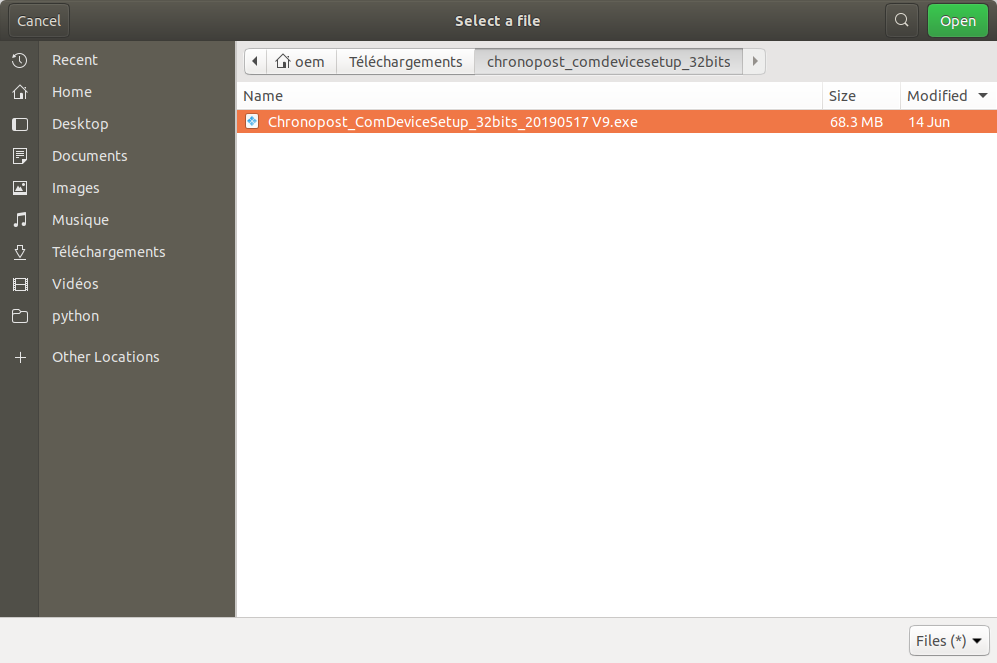
Task: Click the search magnifier icon
Action: coord(902,21)
